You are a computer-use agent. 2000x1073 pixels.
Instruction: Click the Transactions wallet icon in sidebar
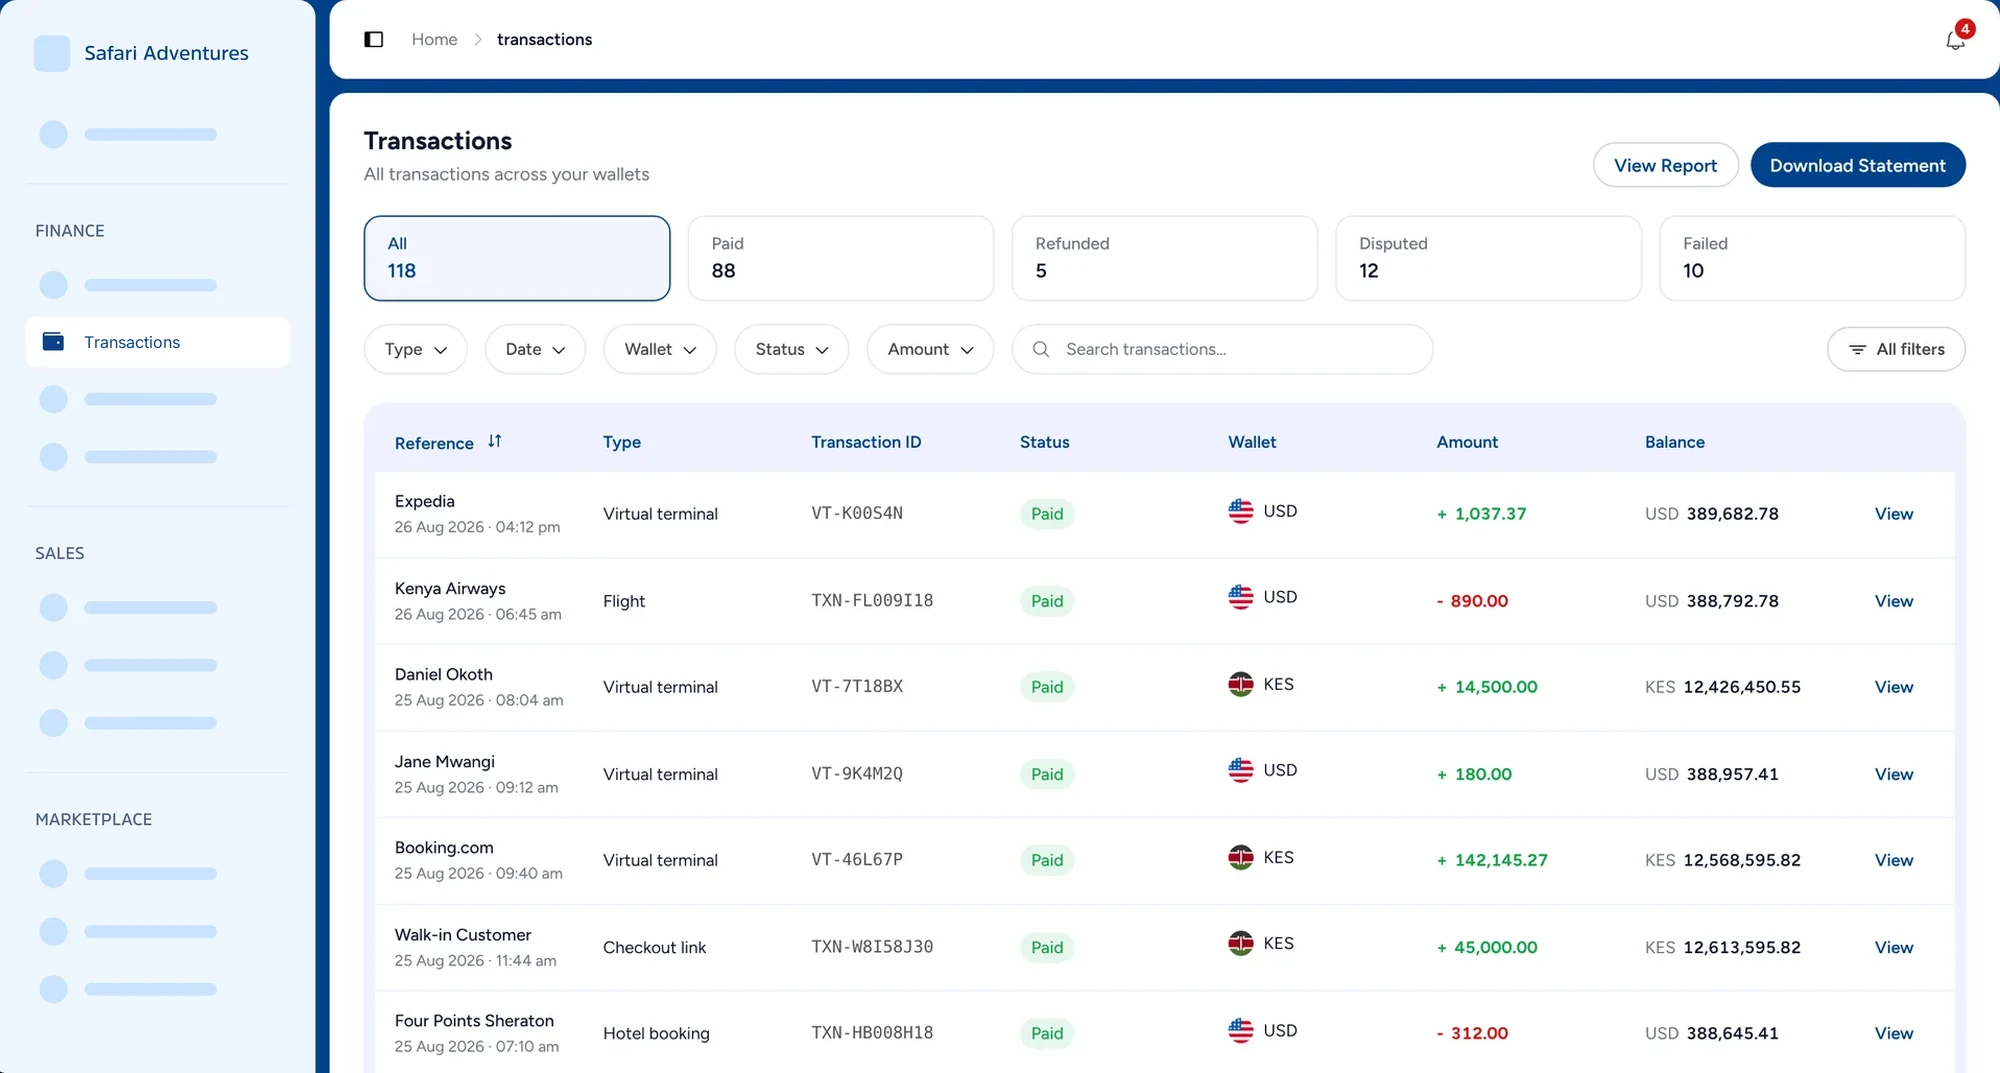coord(53,342)
